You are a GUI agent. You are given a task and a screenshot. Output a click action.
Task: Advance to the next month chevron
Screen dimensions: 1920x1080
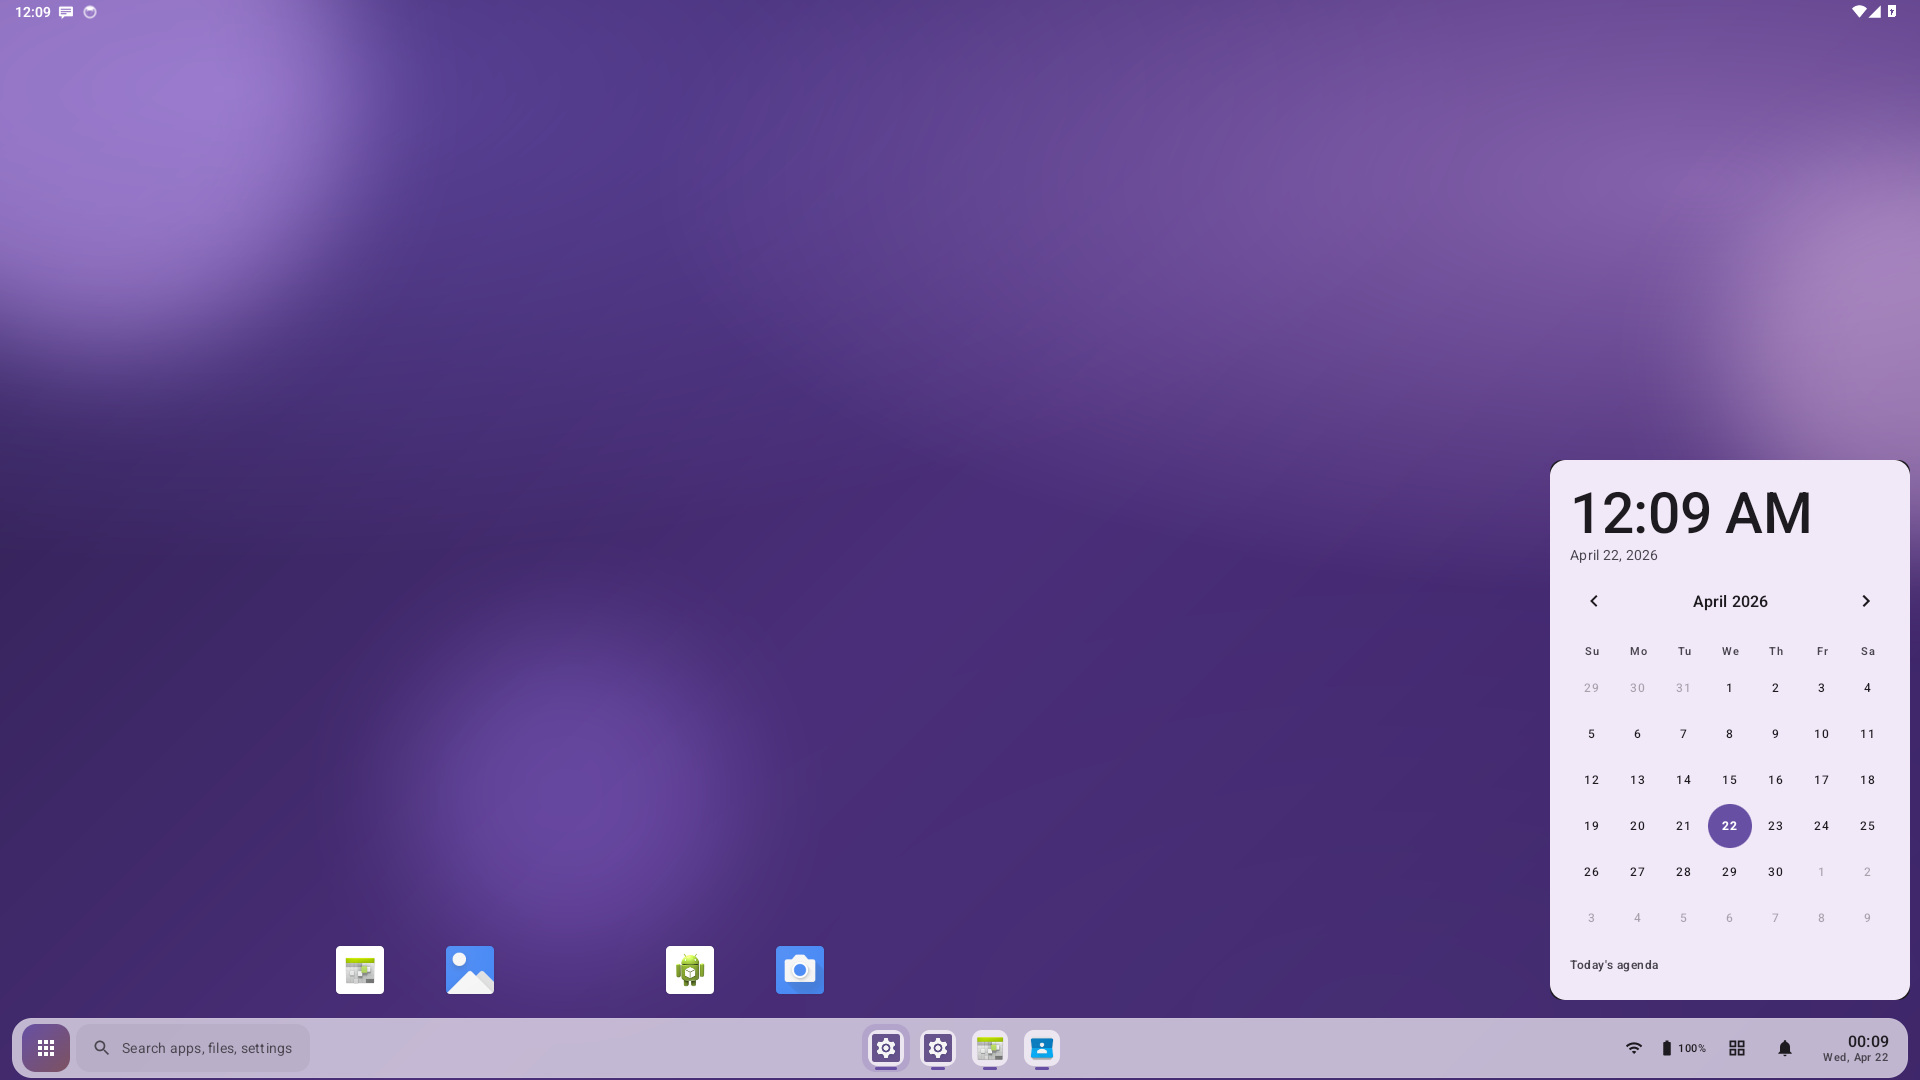(1865, 601)
